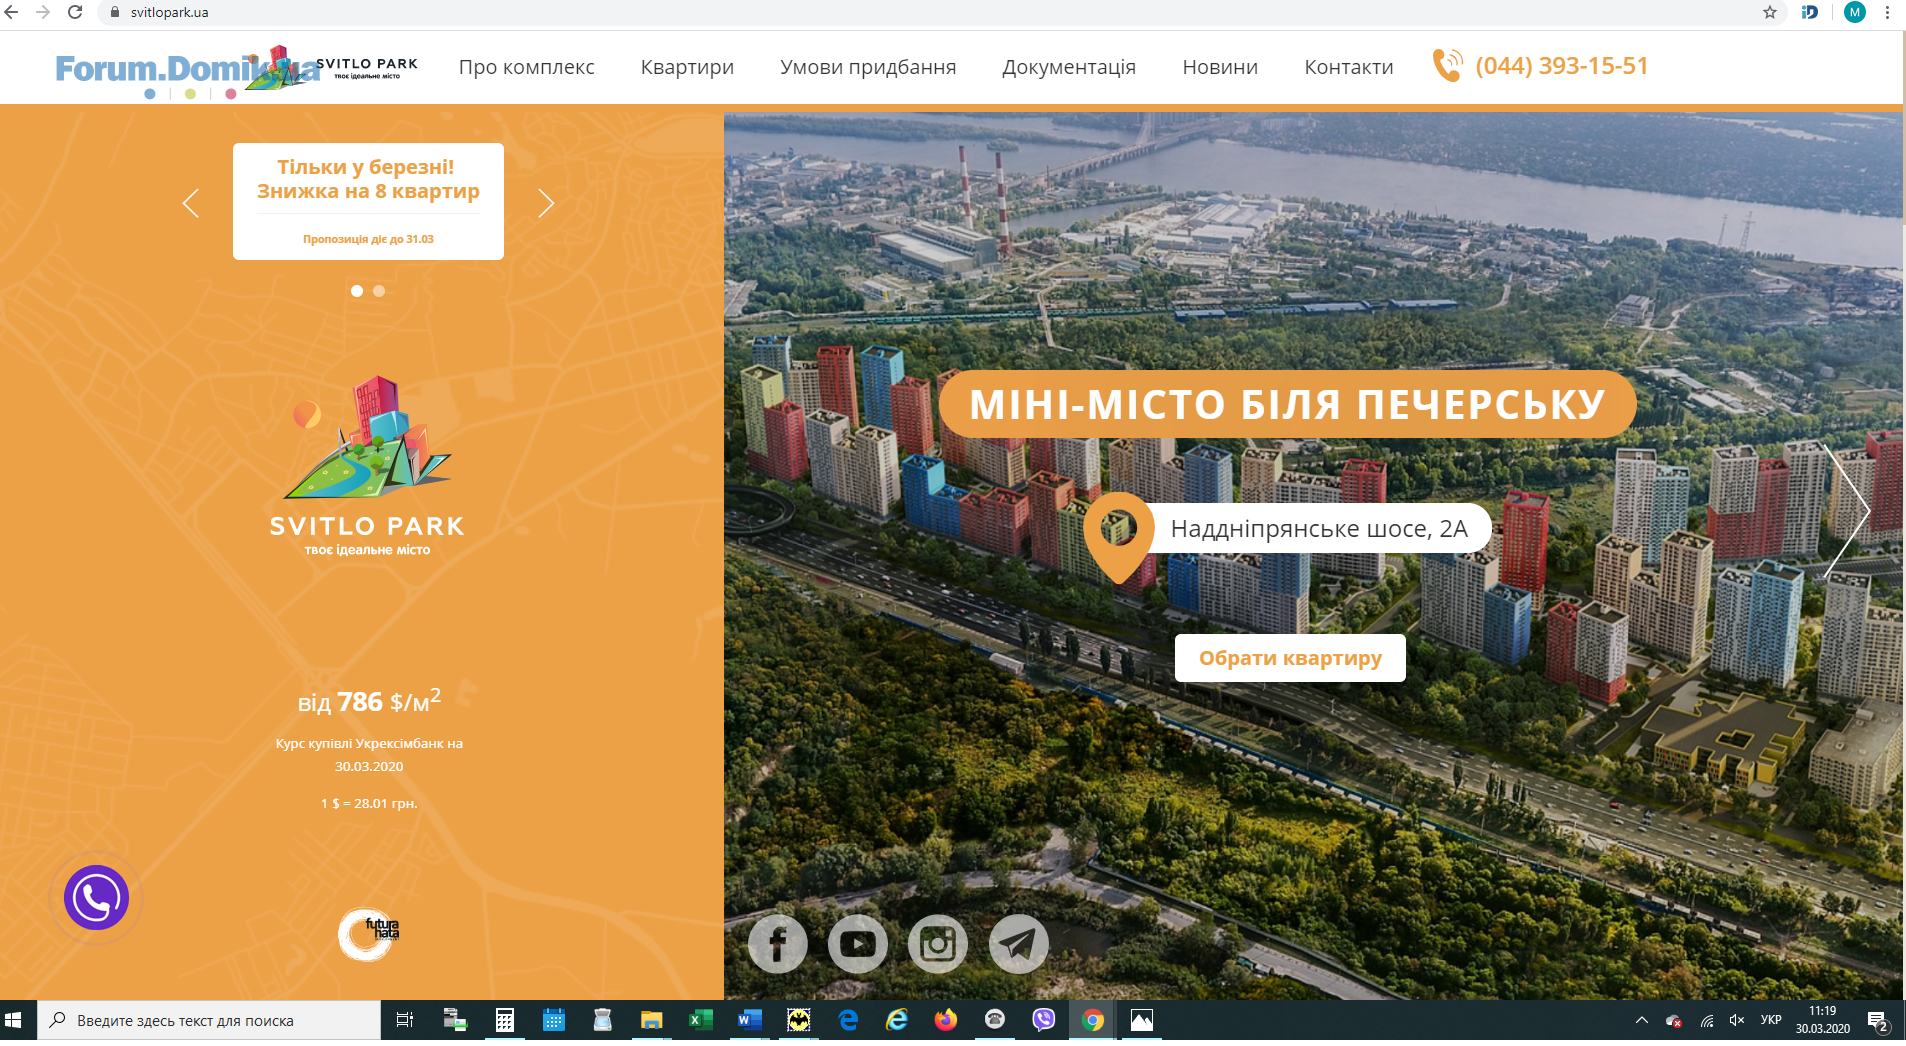
Task: Open the Новини menu item
Action: 1220,67
